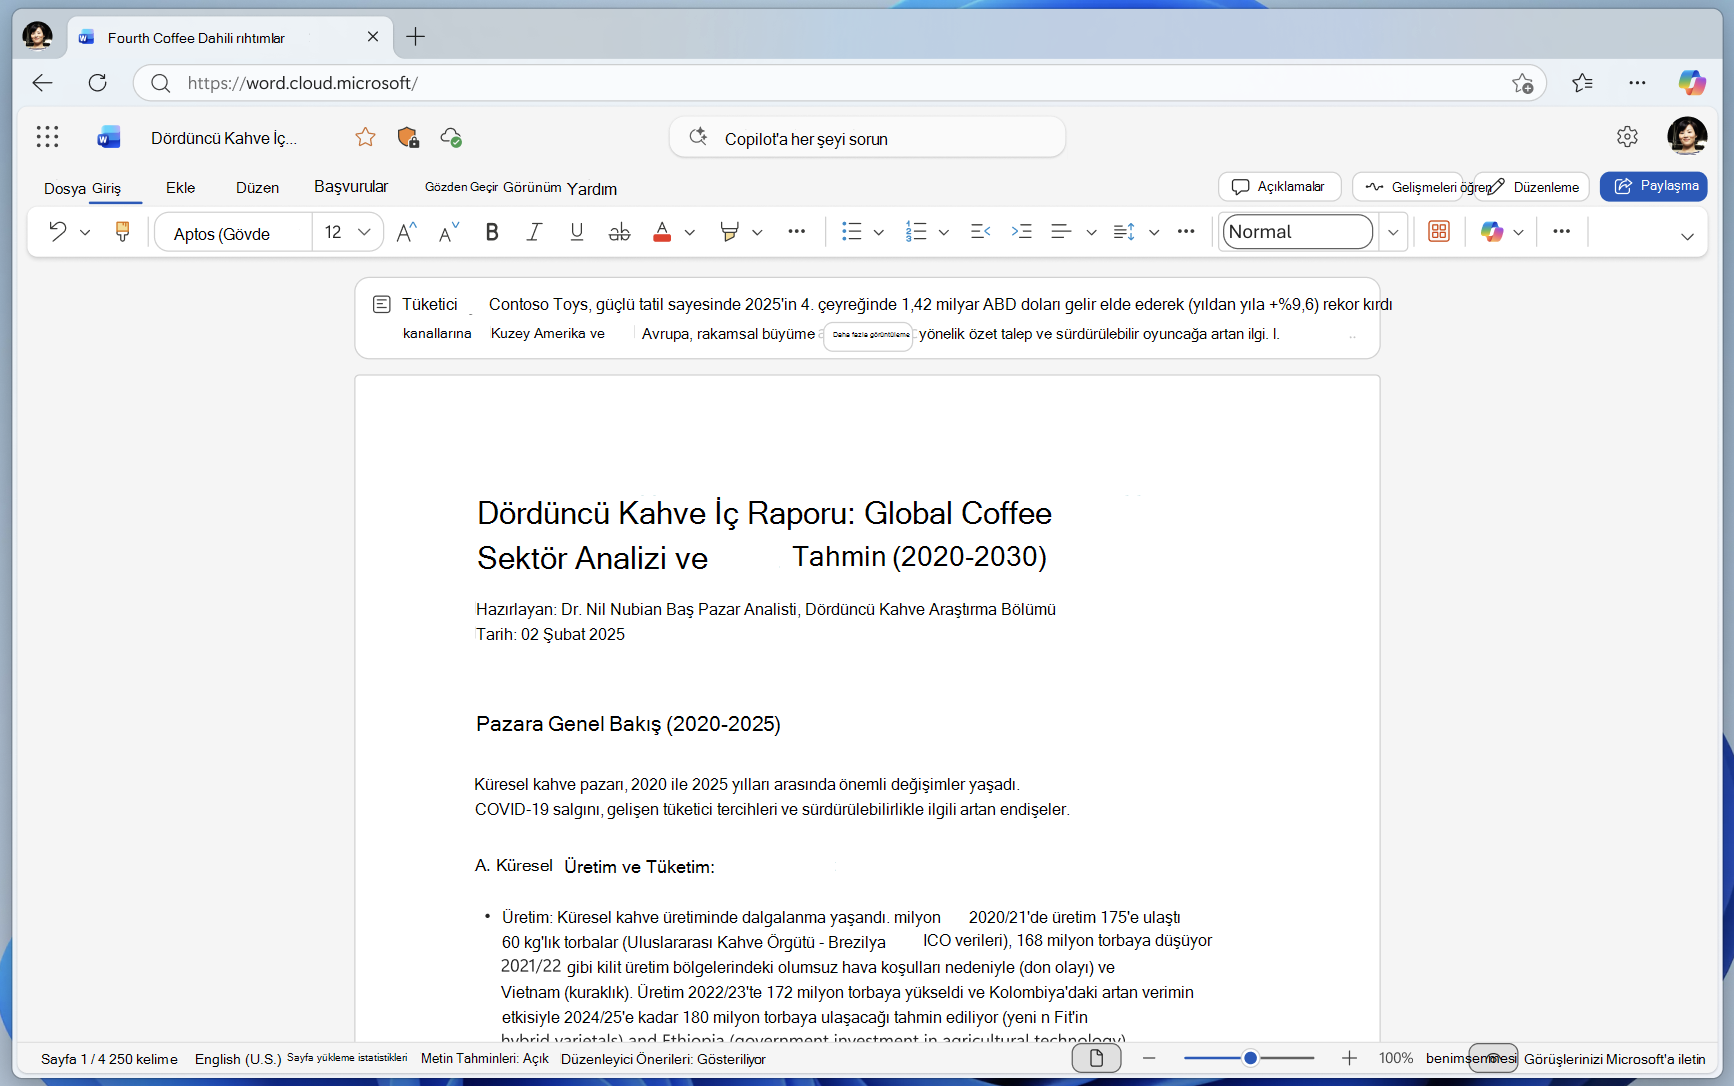Toggle bold formatting

pos(492,232)
